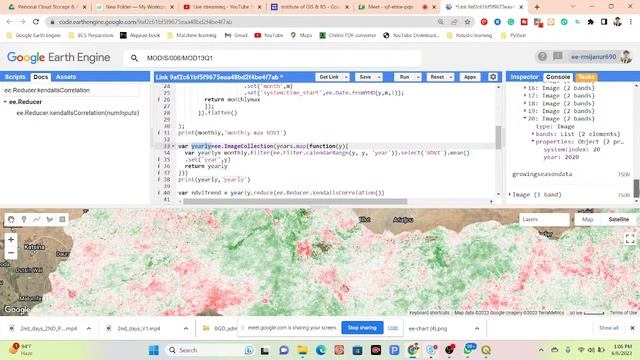640x360 pixels.
Task: Run the script with Run button
Action: 404,77
